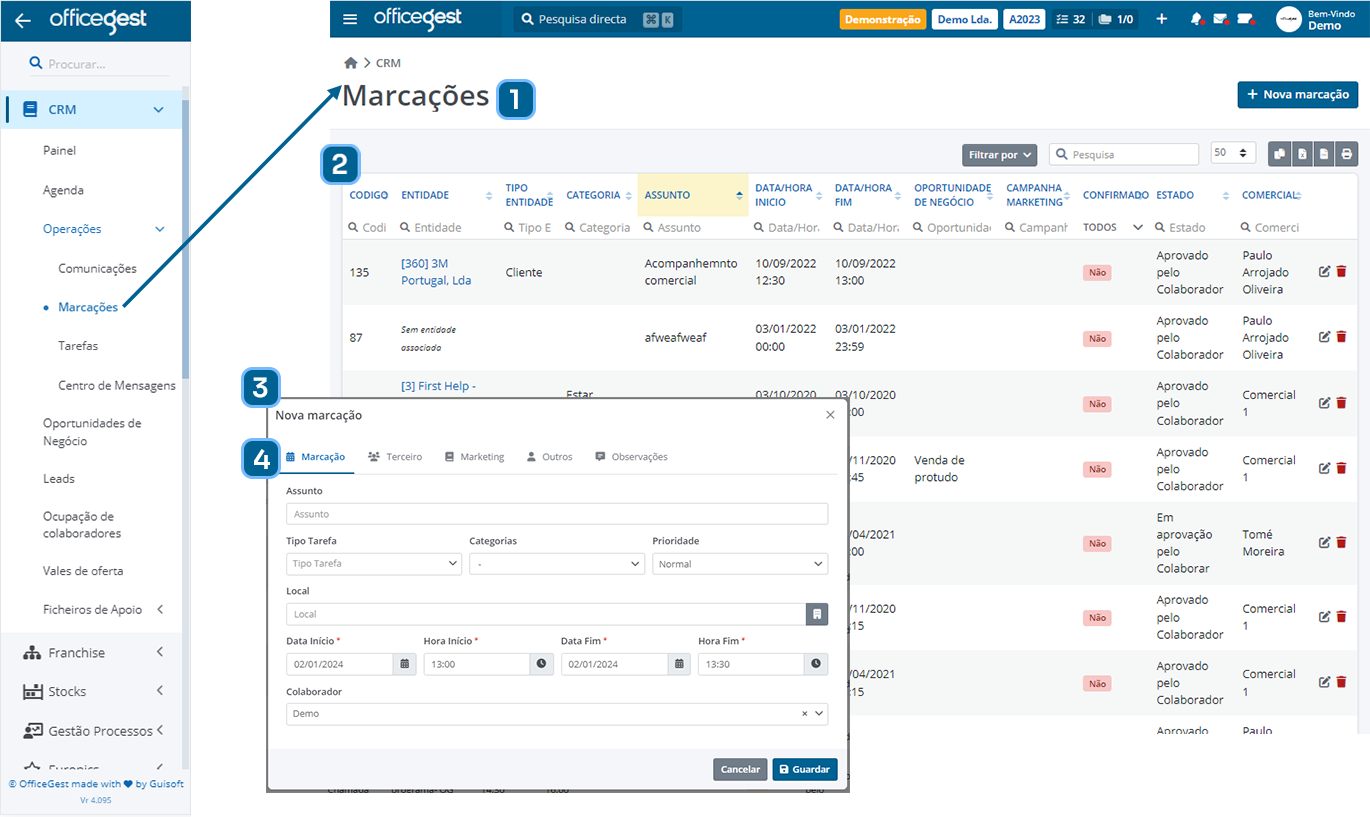Save the appointment with Guardar

(x=804, y=769)
